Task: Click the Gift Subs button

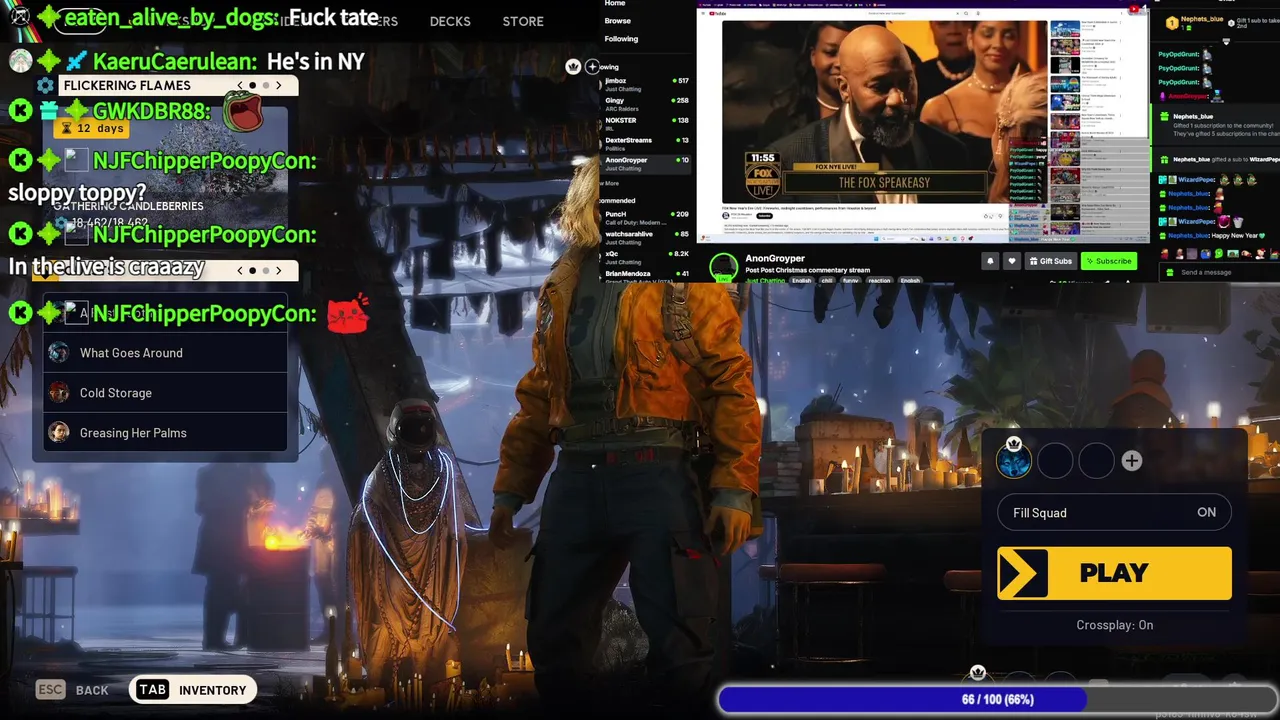Action: [x=1050, y=261]
